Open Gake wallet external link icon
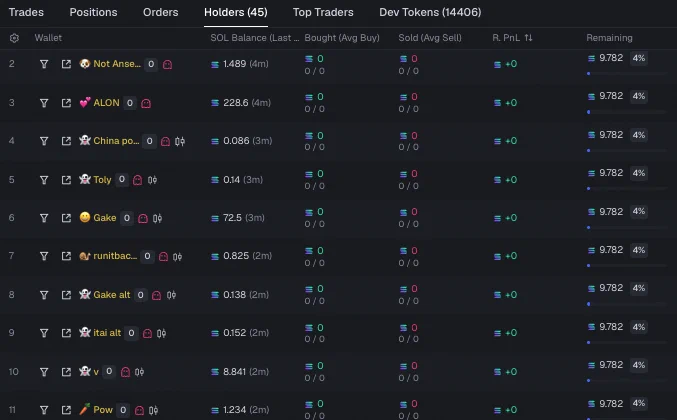 pos(66,218)
